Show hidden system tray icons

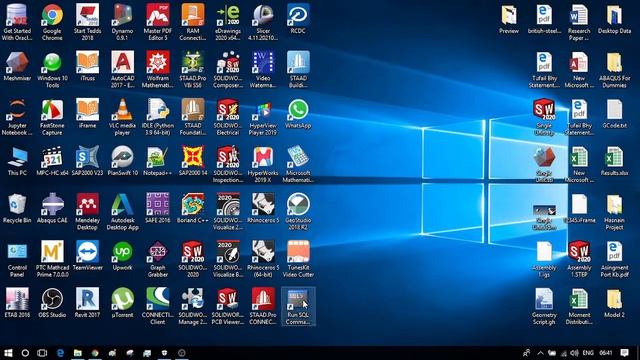click(540, 353)
